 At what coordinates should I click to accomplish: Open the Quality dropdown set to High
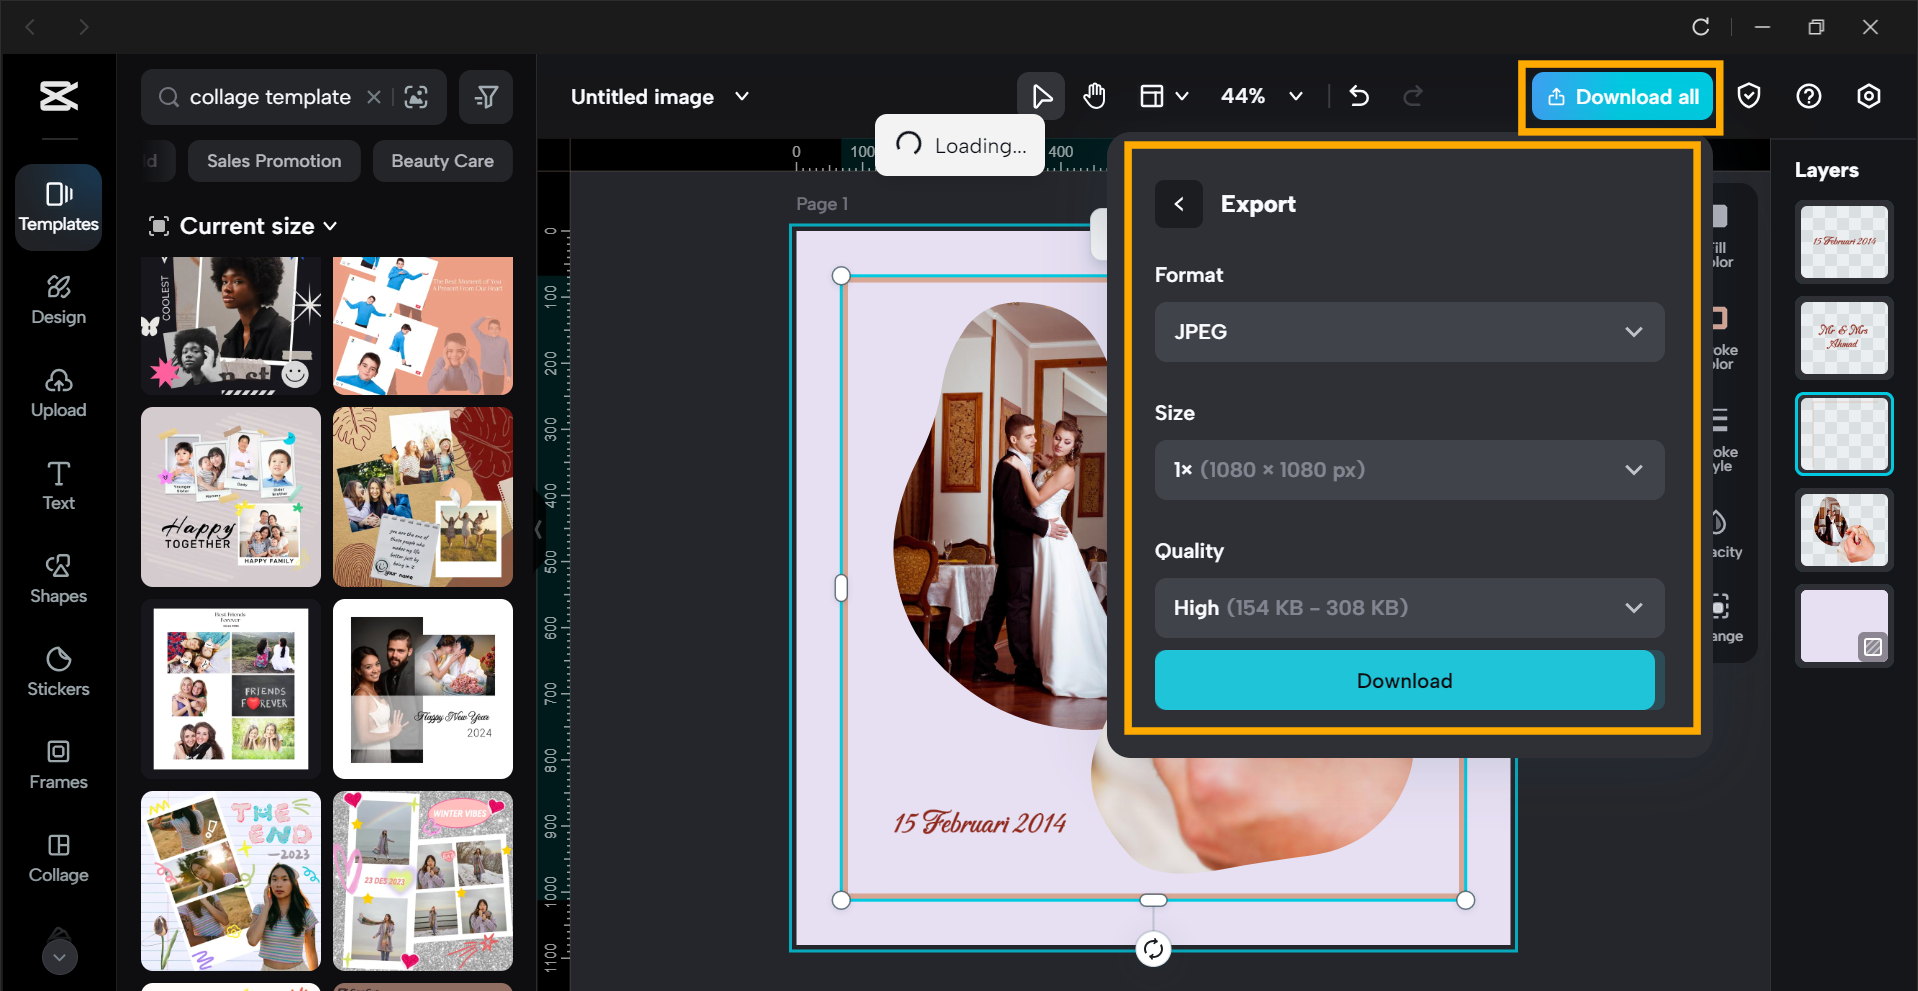tap(1408, 607)
